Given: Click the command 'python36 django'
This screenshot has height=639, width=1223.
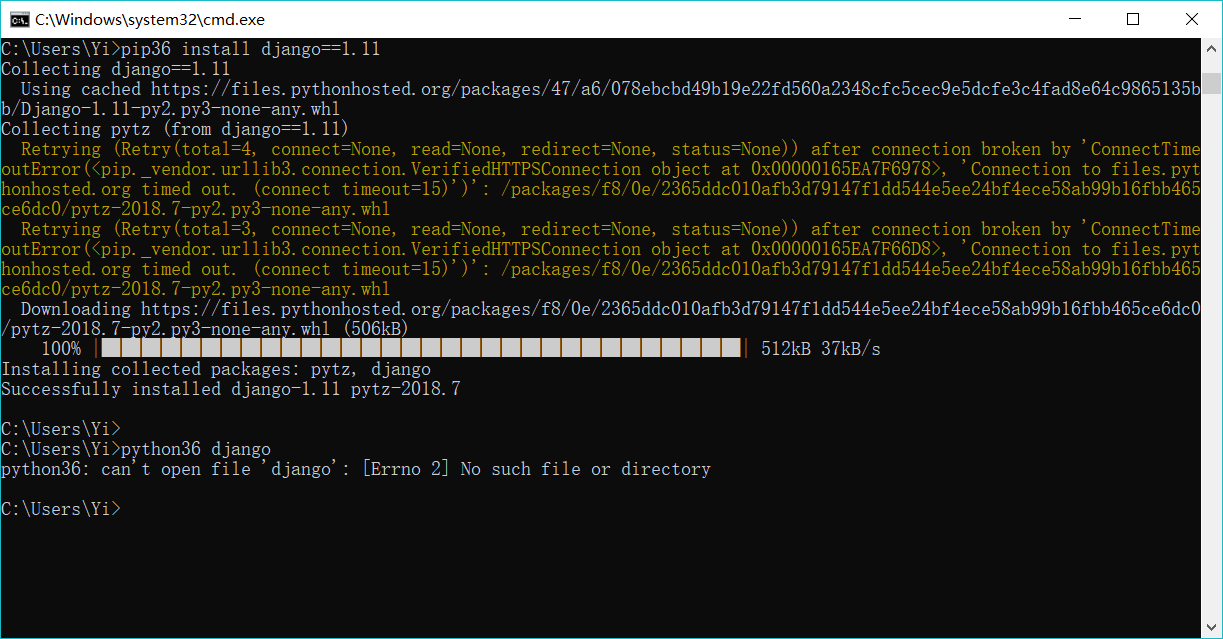Looking at the screenshot, I should click(x=196, y=449).
